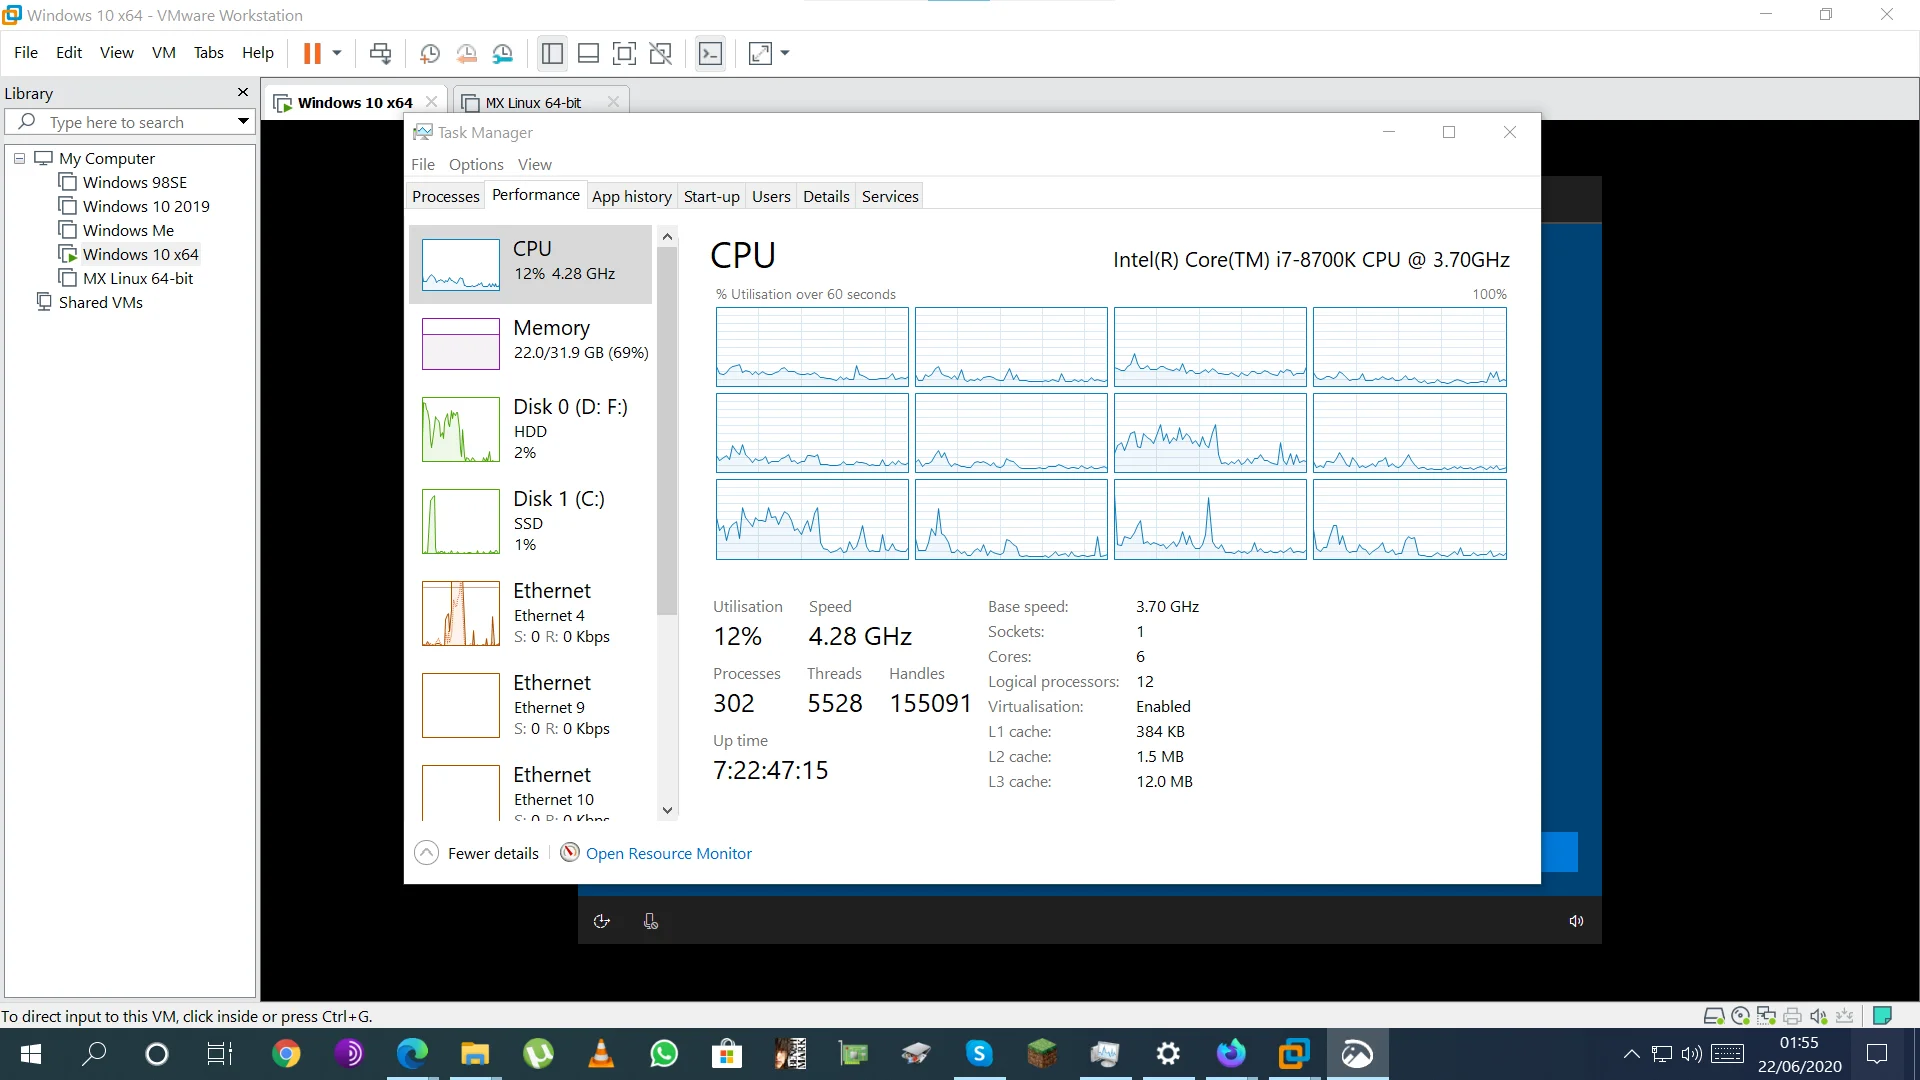1920x1080 pixels.
Task: Click the Open Resource Monitor icon
Action: [570, 852]
